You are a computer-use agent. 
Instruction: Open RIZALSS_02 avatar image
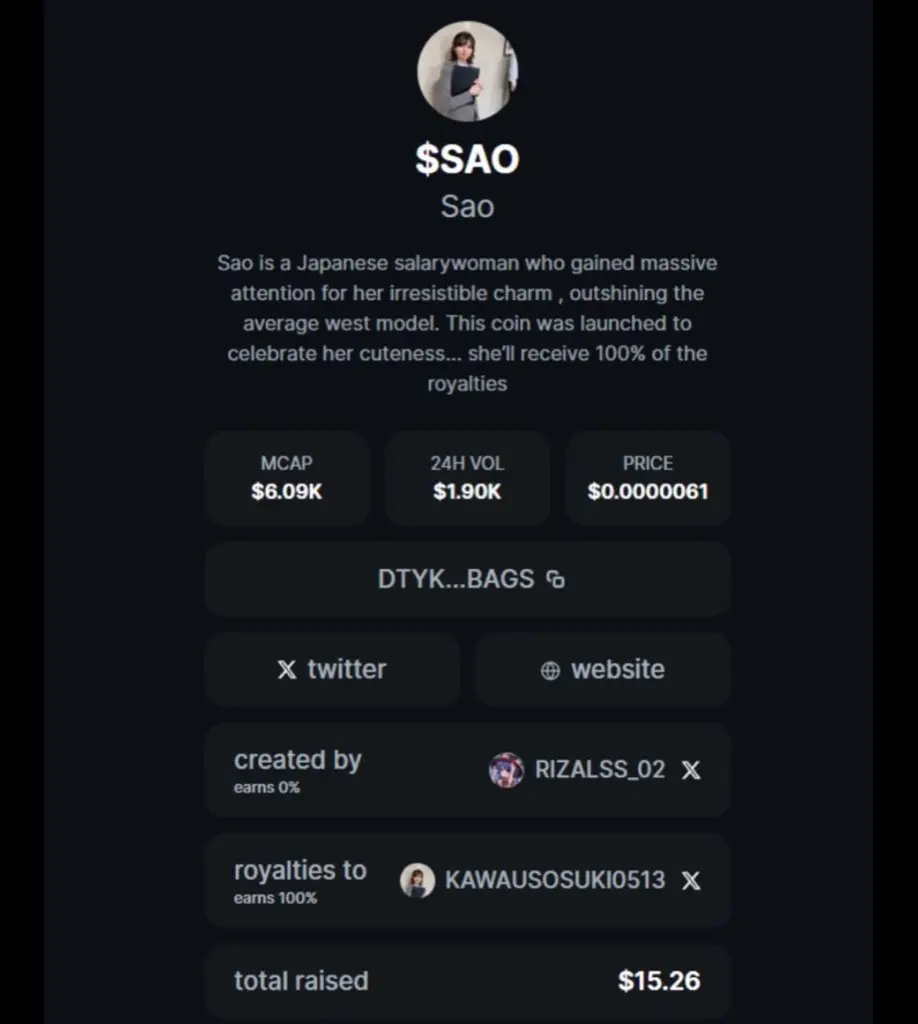pyautogui.click(x=506, y=769)
